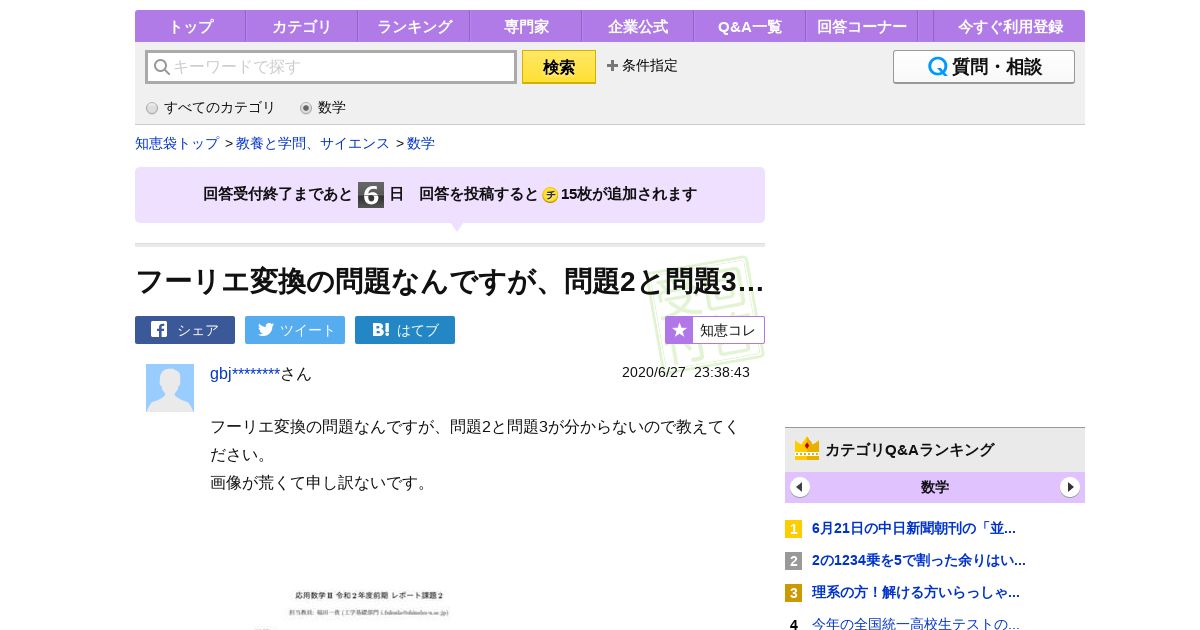Click the yellow 検索 button

[x=559, y=67]
